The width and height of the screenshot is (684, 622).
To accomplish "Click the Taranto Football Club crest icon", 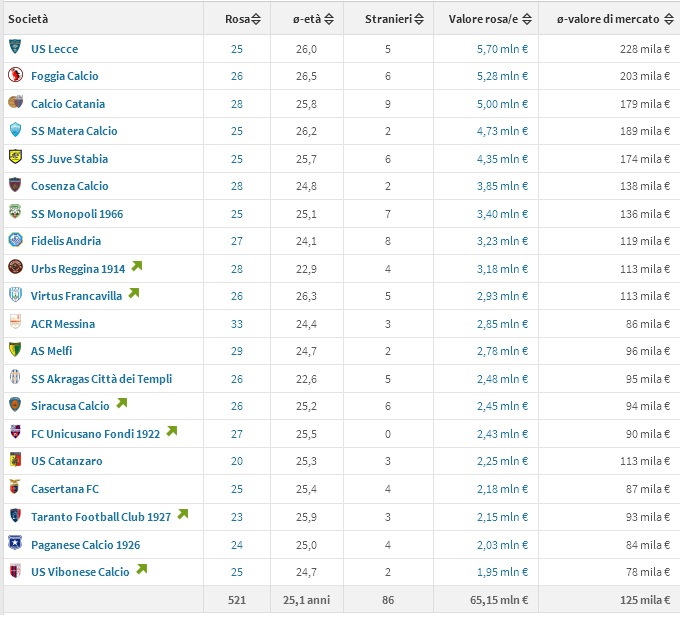I will point(15,516).
